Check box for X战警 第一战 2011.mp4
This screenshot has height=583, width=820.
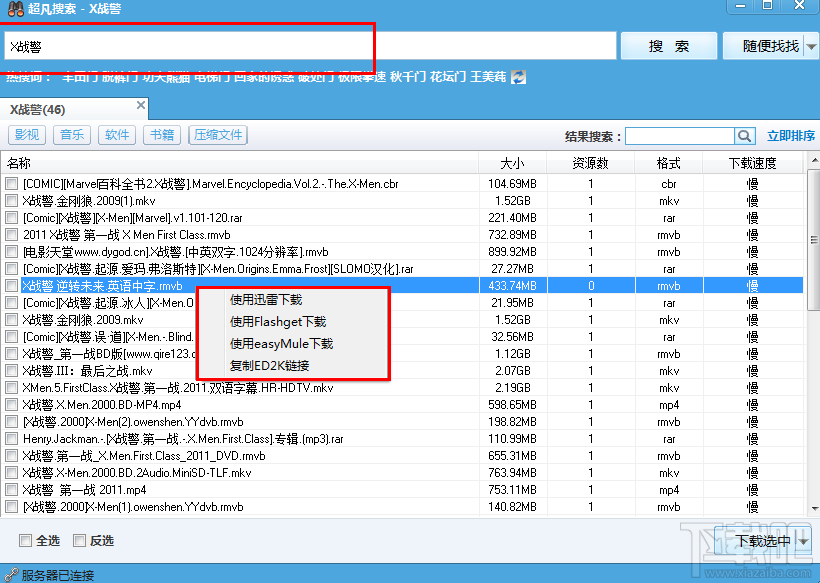pos(11,490)
